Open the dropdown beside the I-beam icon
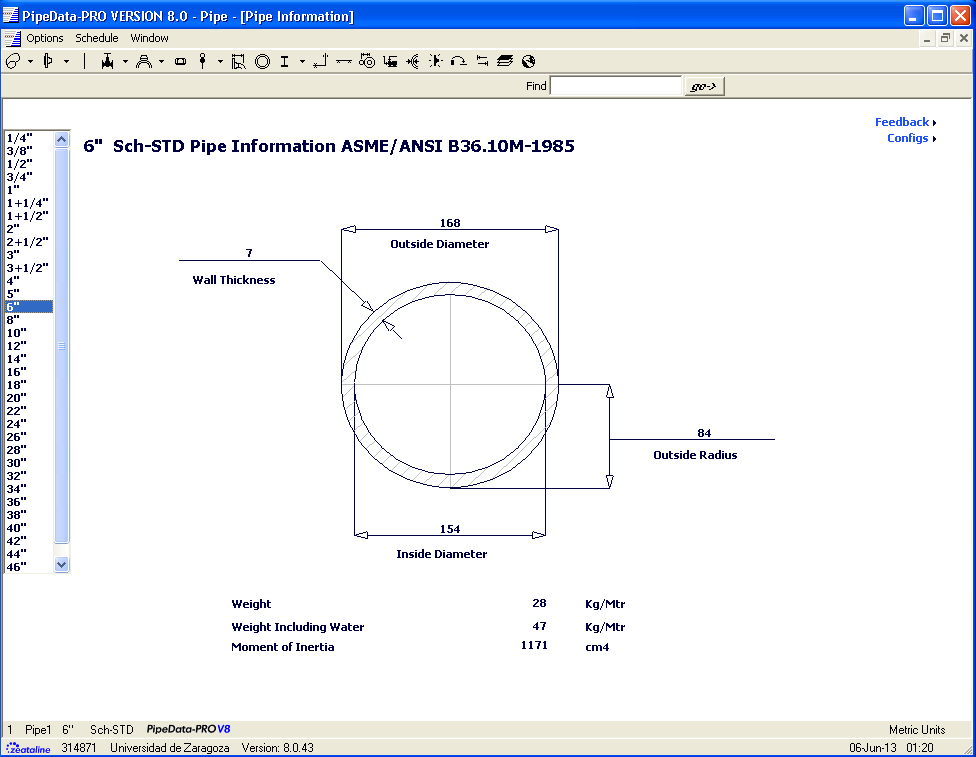The height and width of the screenshot is (757, 976). coord(302,61)
